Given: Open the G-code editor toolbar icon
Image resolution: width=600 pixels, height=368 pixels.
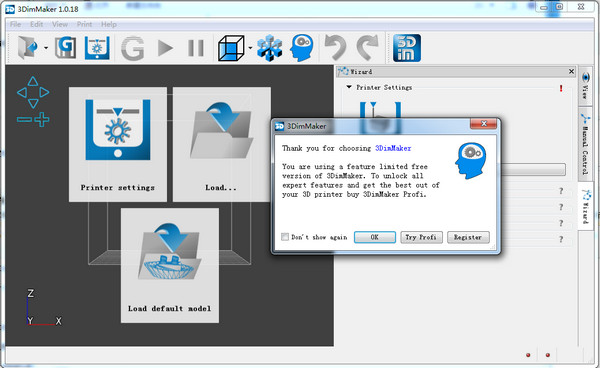Looking at the screenshot, I should (x=65, y=47).
